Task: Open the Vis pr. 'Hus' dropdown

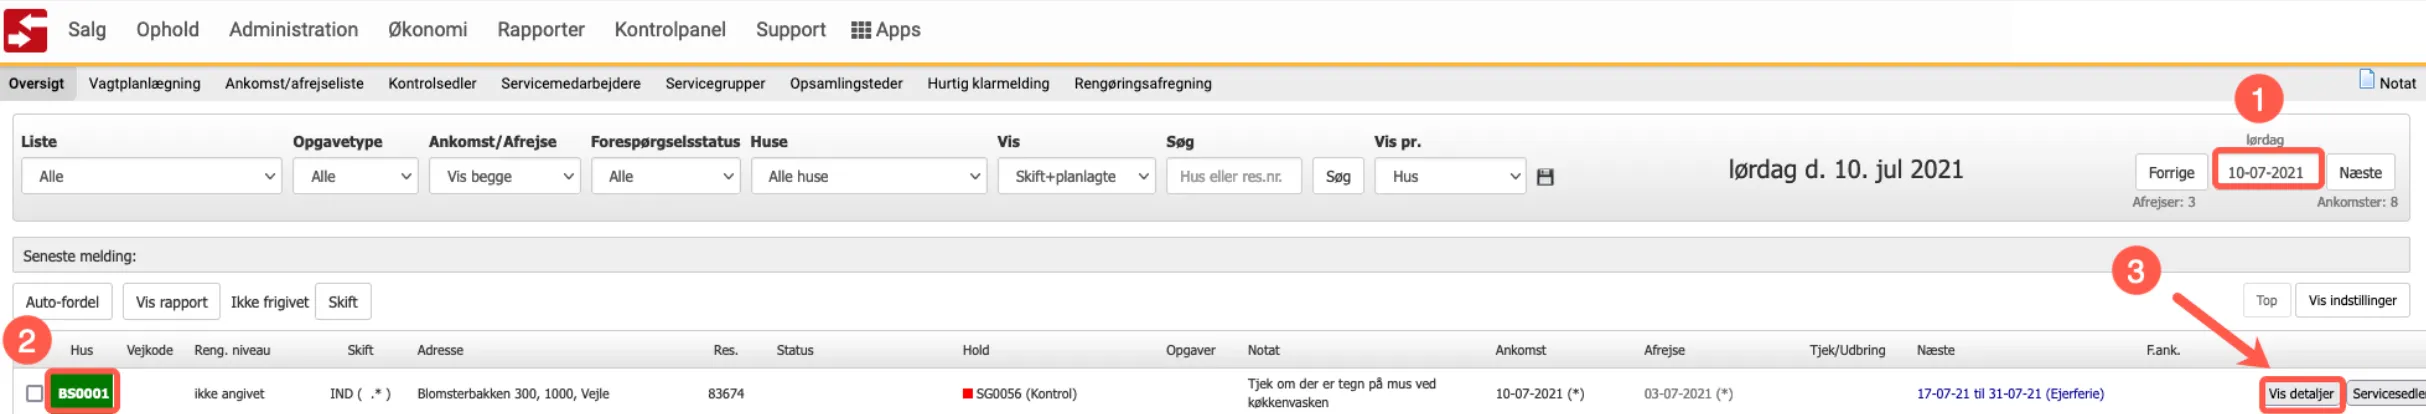Action: [1450, 176]
